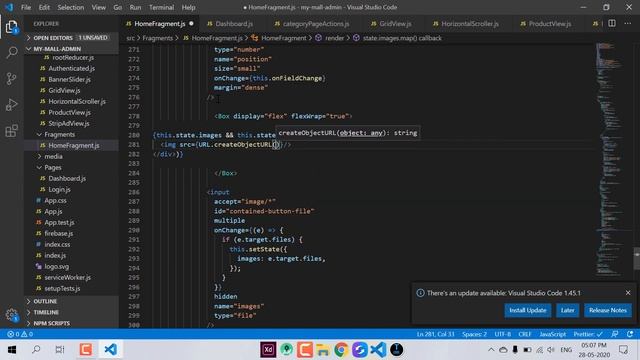Open the Selection menu
Image resolution: width=640 pixels, height=360 pixels.
71,7
